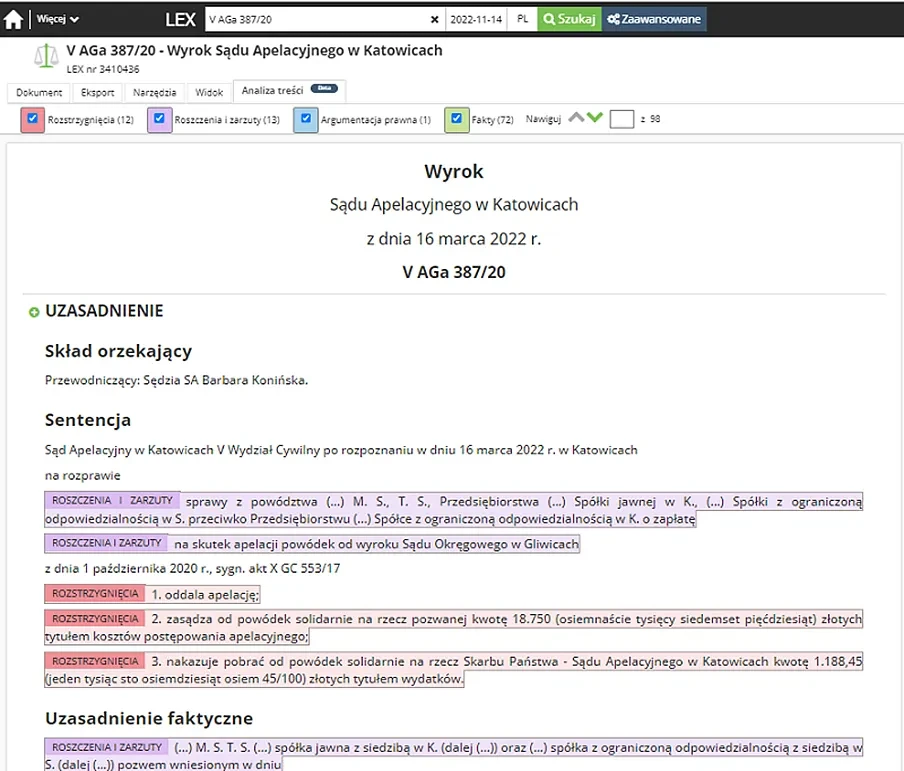Screen dimensions: 904x771
Task: Click the LEX logo
Action: coord(180,20)
